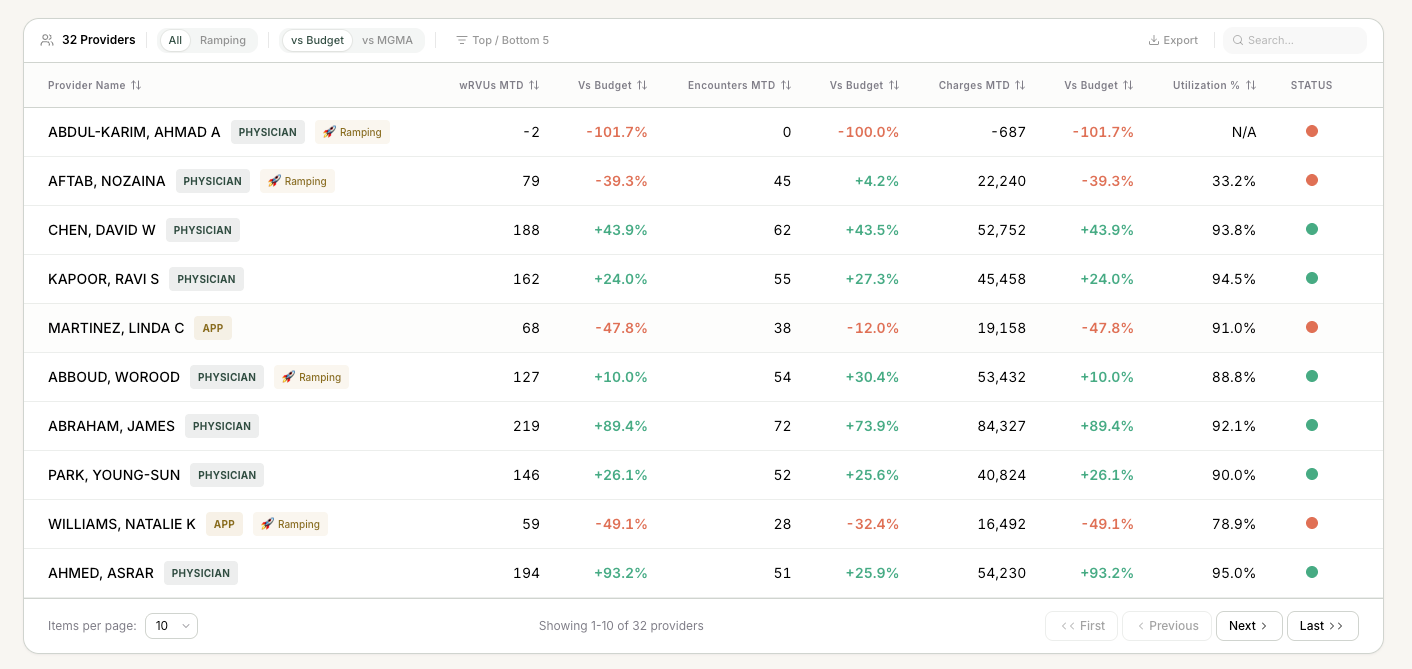Viewport: 1412px width, 669px height.
Task: Switch comparison to vs MGMA
Action: click(x=387, y=40)
